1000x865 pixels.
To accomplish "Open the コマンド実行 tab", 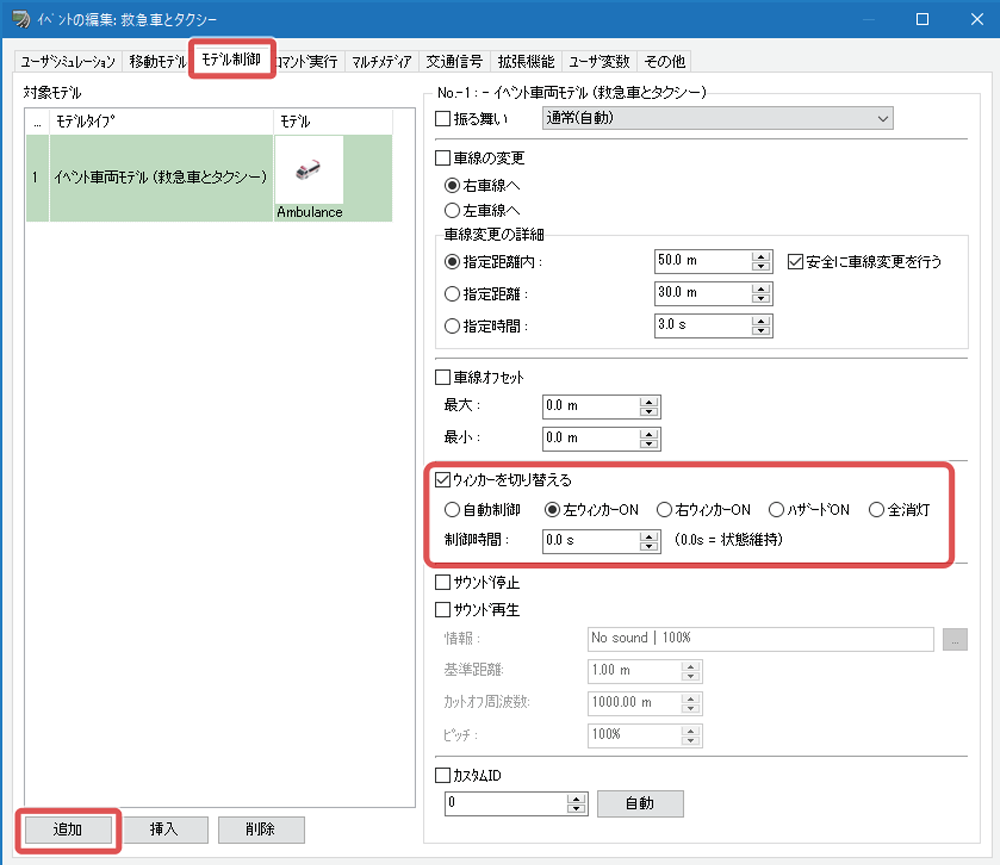I will [x=306, y=61].
